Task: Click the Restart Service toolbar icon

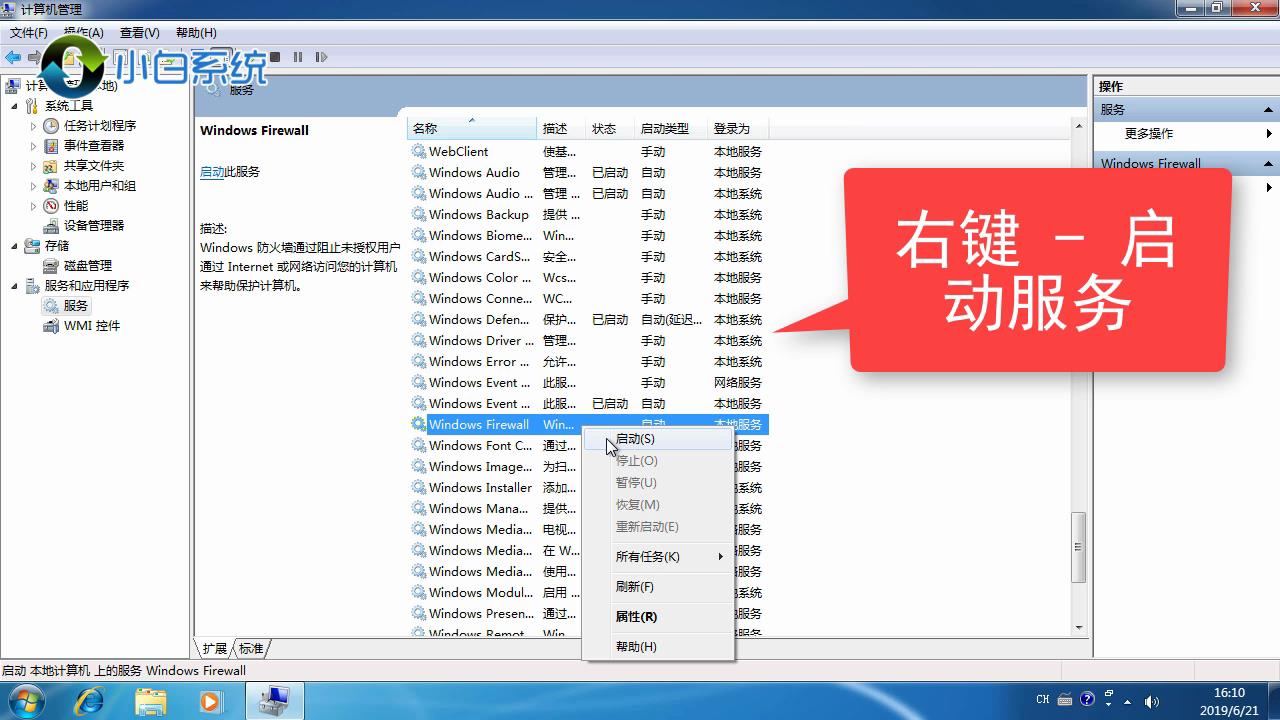Action: (321, 57)
